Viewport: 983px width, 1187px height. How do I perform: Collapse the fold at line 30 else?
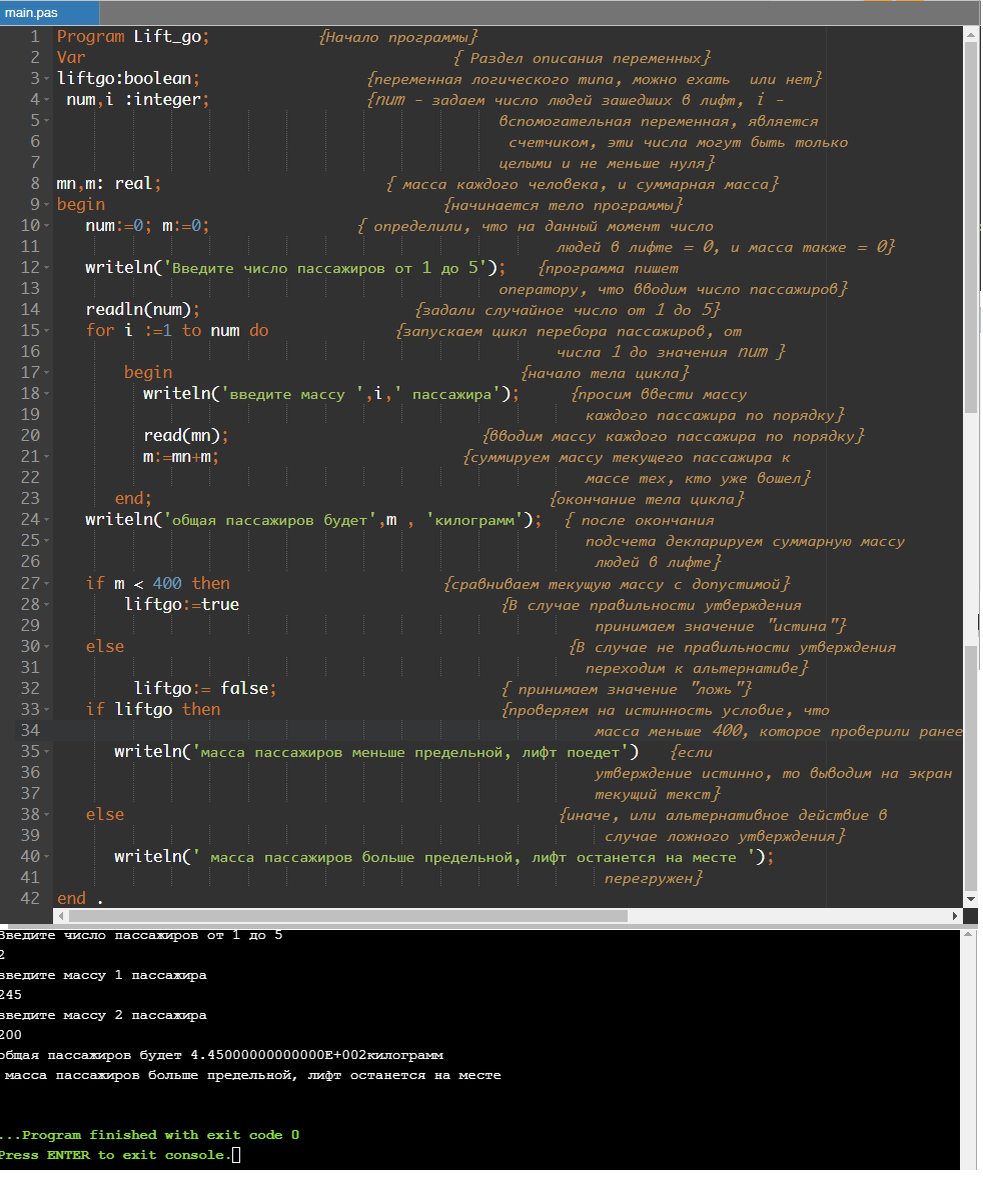coord(47,647)
